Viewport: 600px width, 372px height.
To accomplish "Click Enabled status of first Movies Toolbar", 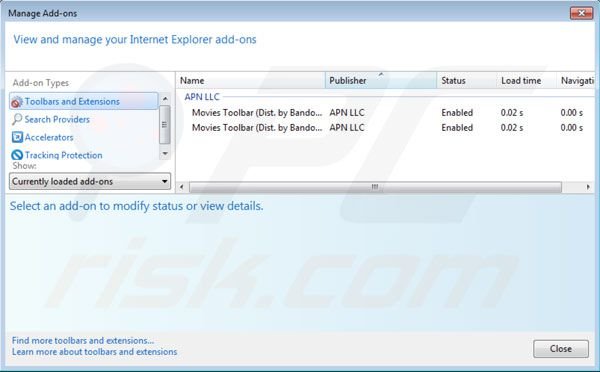I will (x=457, y=113).
